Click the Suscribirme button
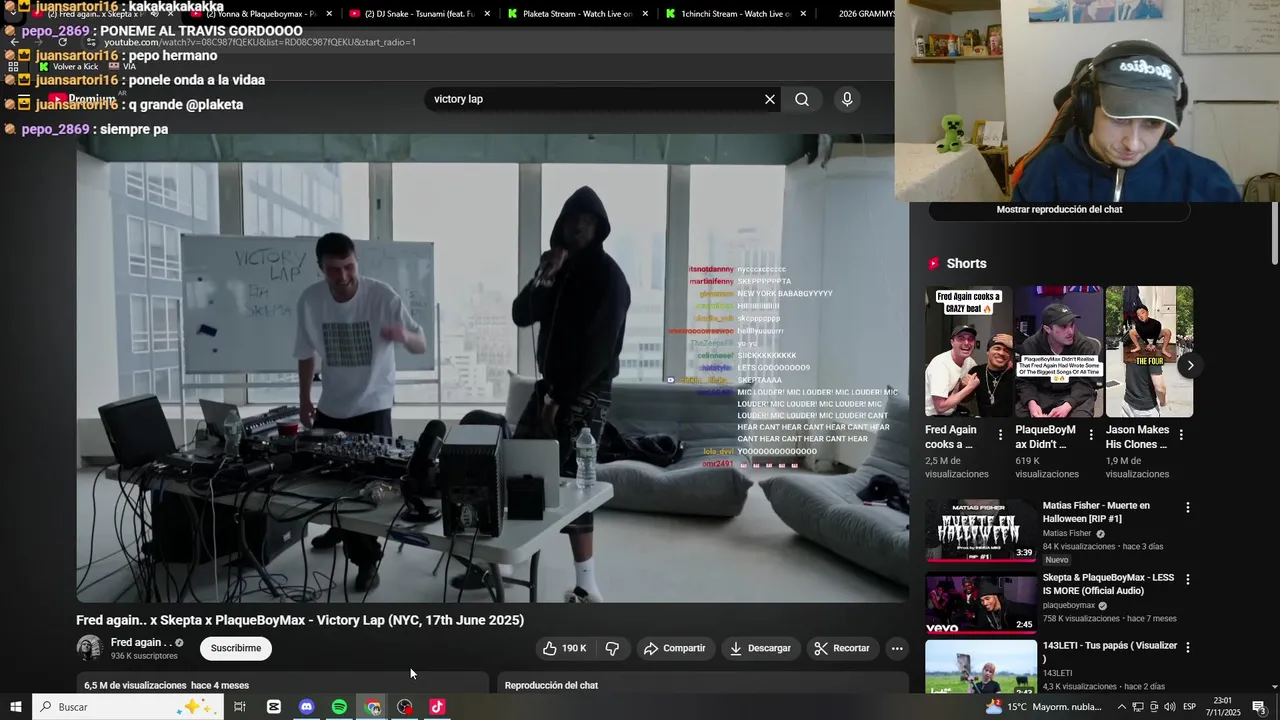 click(x=236, y=648)
